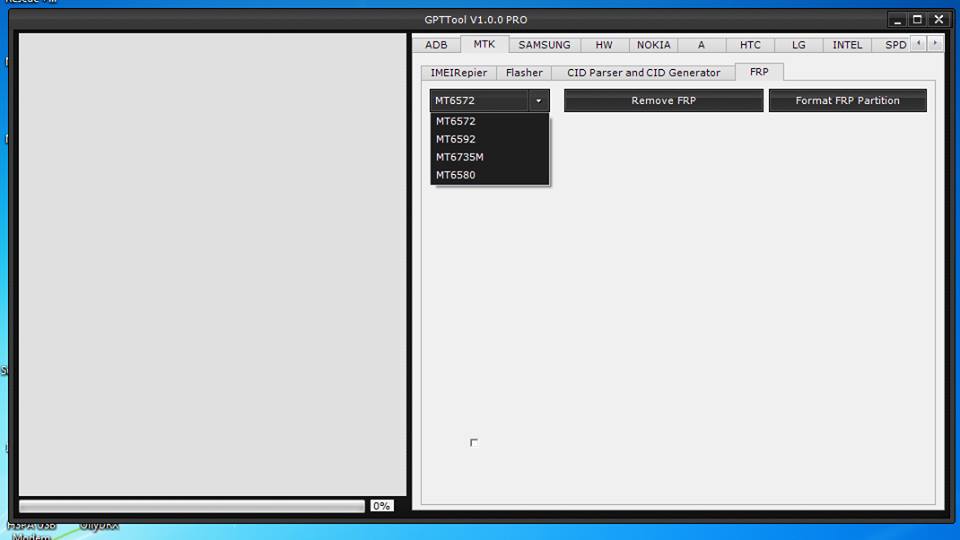960x540 pixels.
Task: Switch to the LG tab
Action: pos(798,45)
